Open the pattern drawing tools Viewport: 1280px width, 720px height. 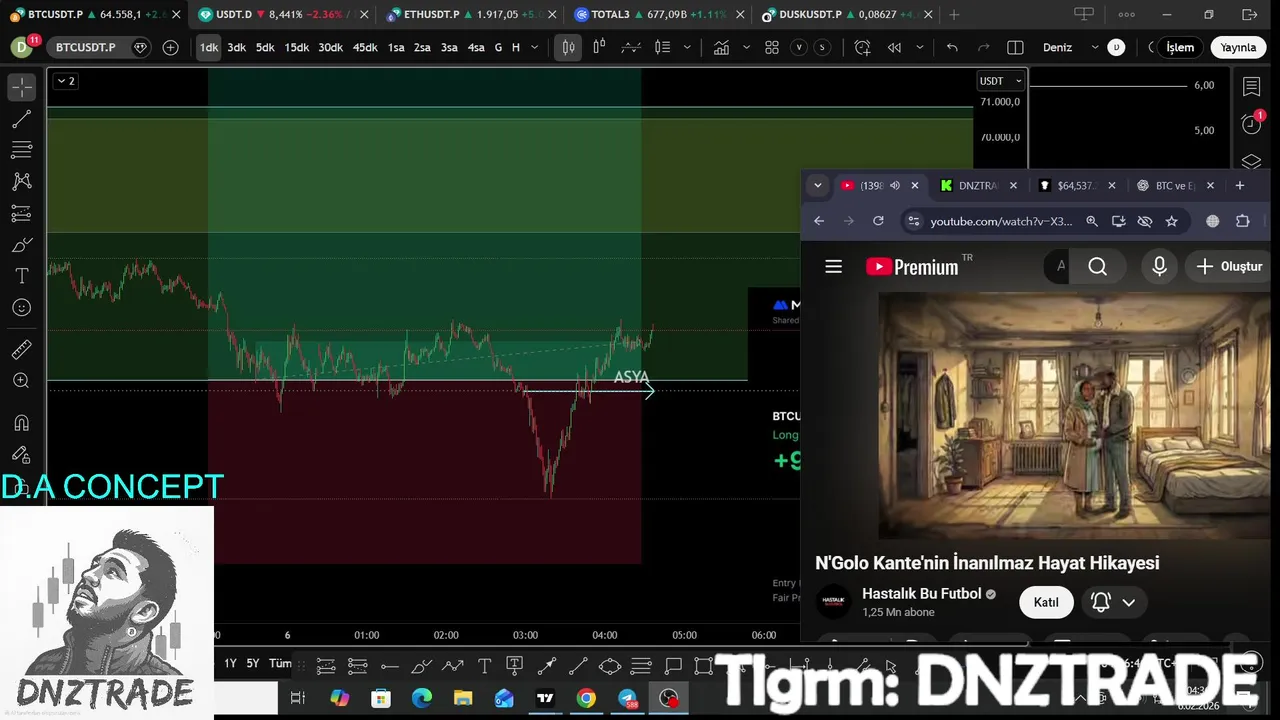coord(21,181)
